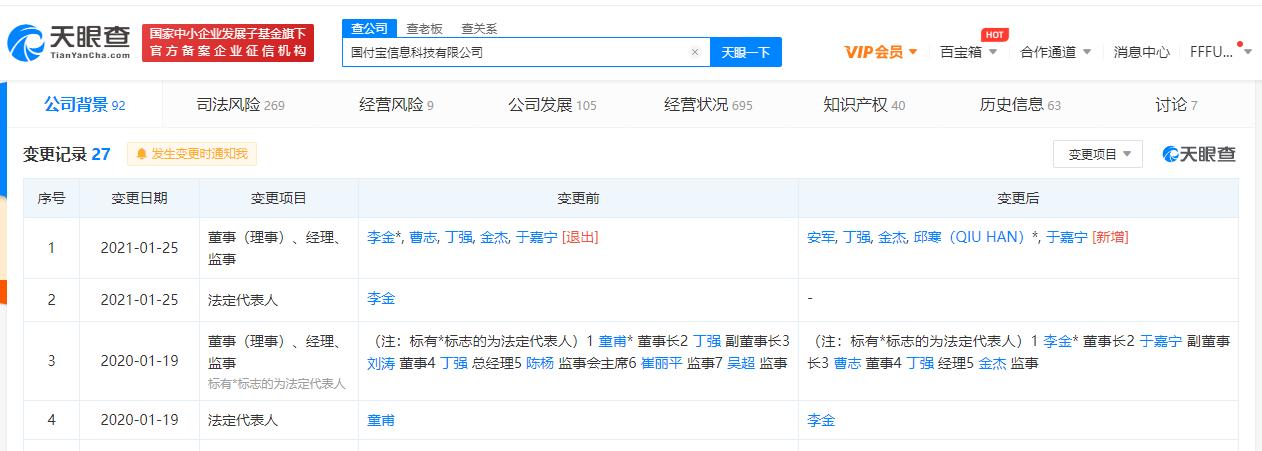Image resolution: width=1262 pixels, height=451 pixels.
Task: Click the 变更日期 column header
Action: coord(139,198)
